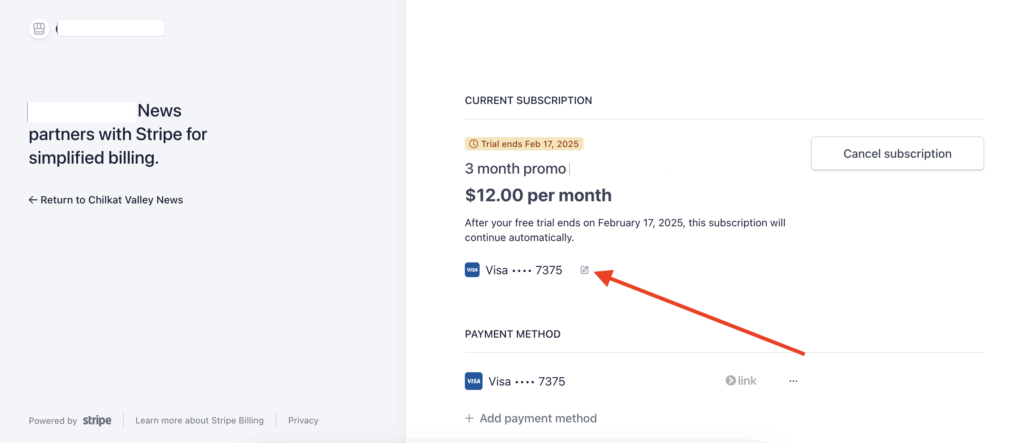Click the back arrow before Return to Chilkat

click(33, 200)
